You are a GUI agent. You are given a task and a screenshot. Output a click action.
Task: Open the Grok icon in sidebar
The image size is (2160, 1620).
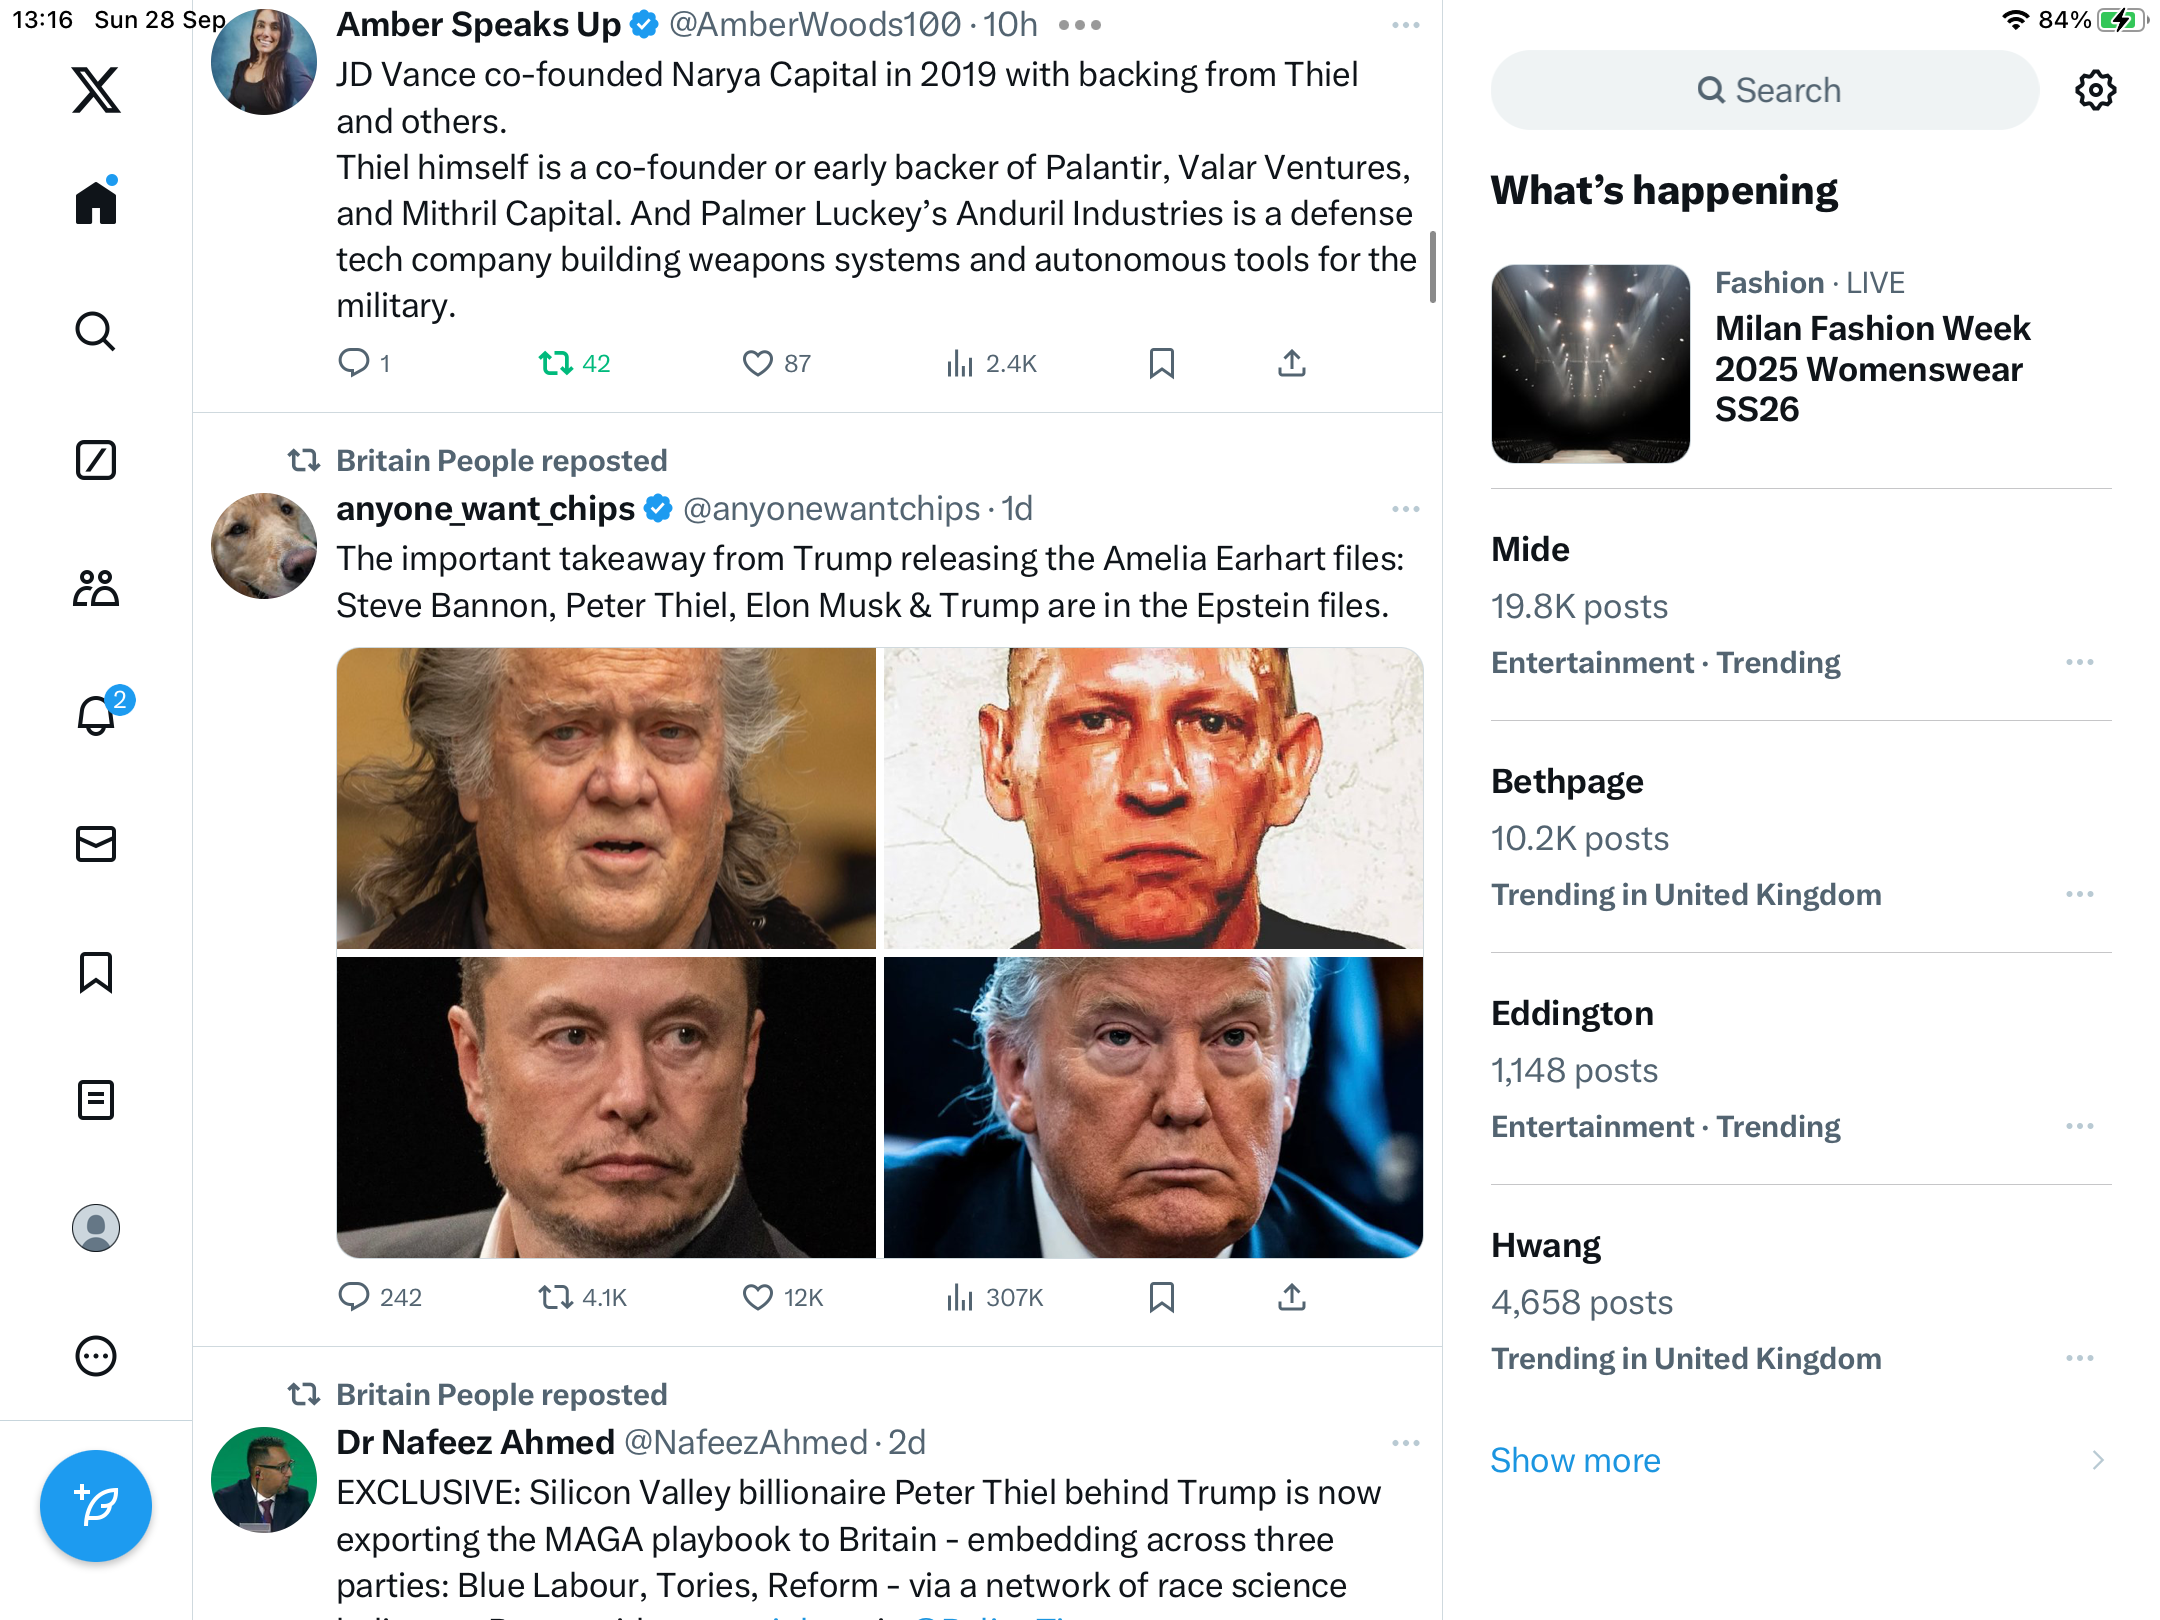click(96, 460)
